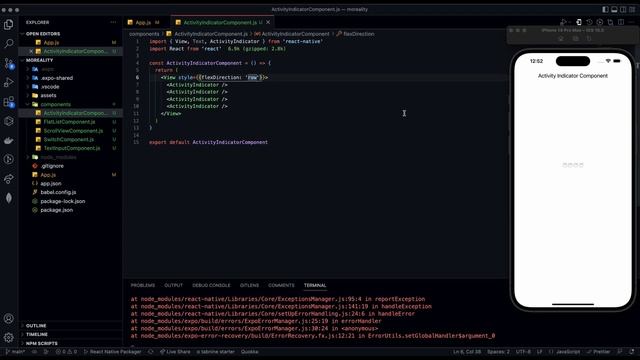The height and width of the screenshot is (360, 640).
Task: Open the customize layout icon
Action: [632, 9]
